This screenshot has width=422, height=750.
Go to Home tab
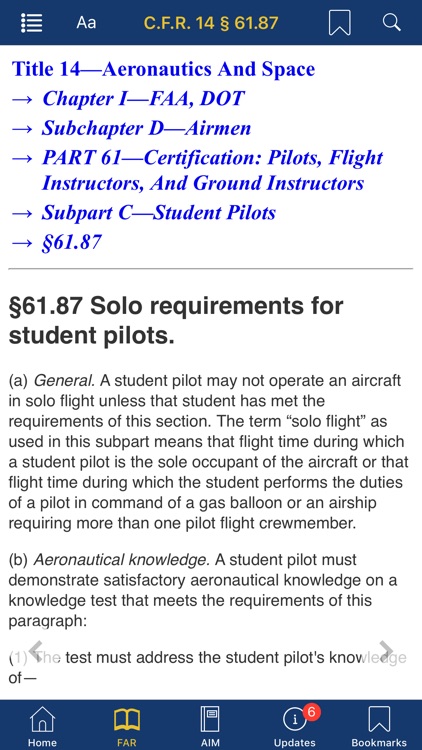[42, 726]
